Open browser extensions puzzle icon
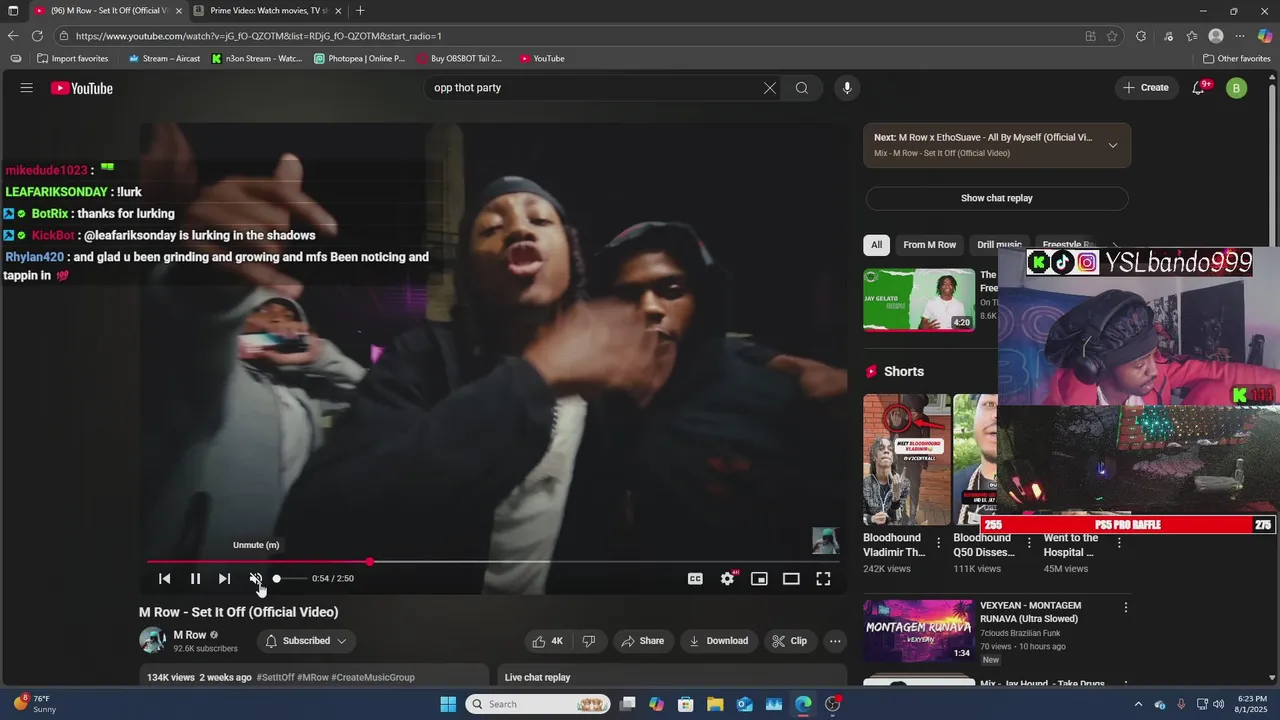Screen dimensions: 1280x720 click(1141, 36)
